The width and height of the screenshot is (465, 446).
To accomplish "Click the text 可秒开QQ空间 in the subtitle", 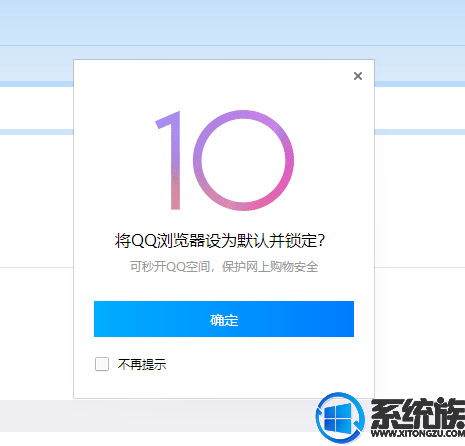I will coord(170,267).
